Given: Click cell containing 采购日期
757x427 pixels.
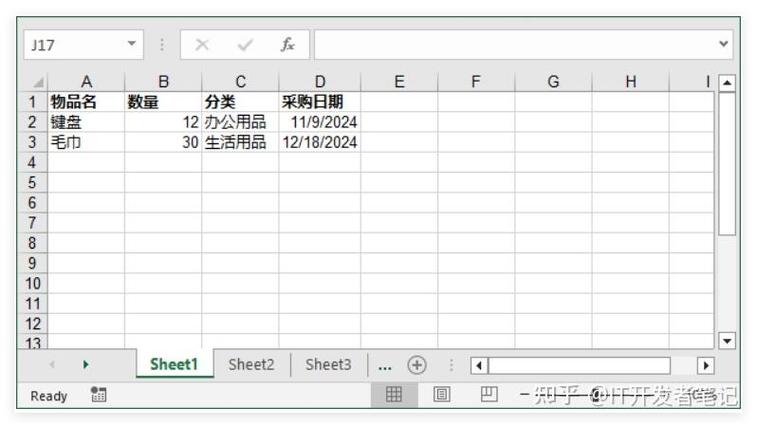Looking at the screenshot, I should [x=320, y=102].
